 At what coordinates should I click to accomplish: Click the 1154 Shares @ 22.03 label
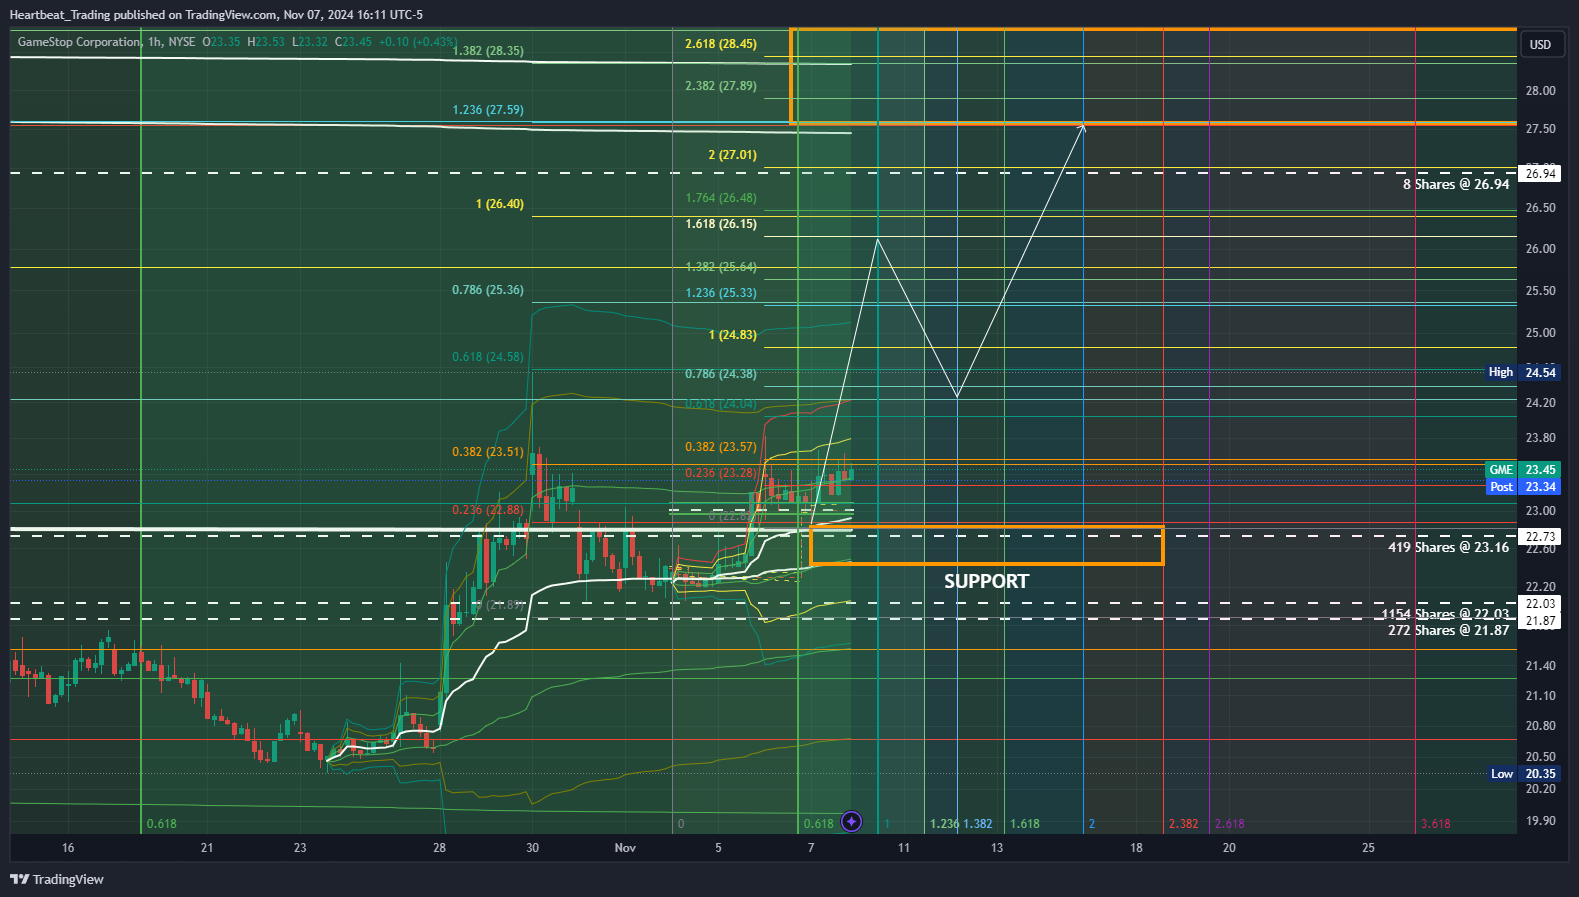(1446, 614)
